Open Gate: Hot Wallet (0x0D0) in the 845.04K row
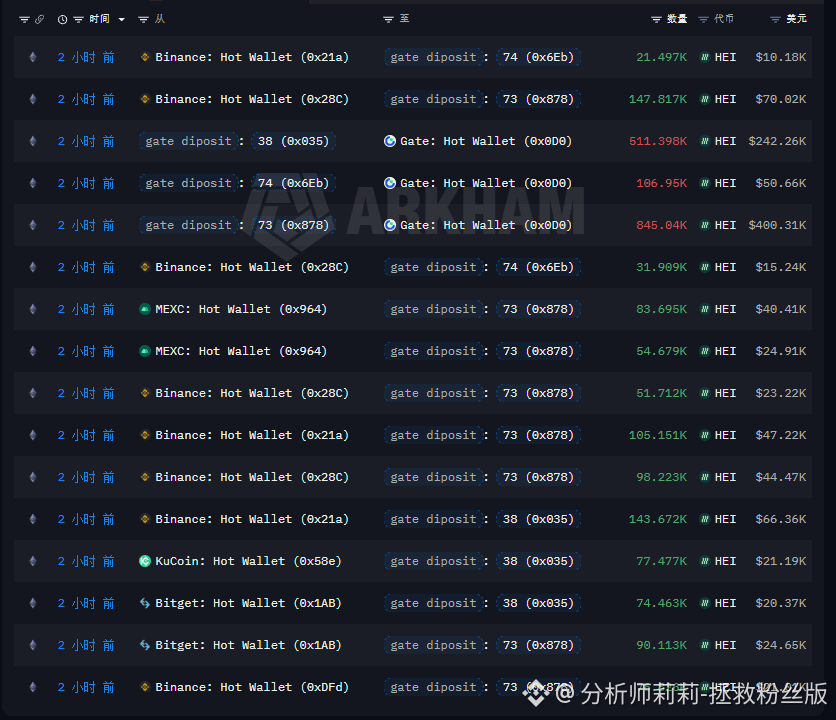 click(x=486, y=225)
